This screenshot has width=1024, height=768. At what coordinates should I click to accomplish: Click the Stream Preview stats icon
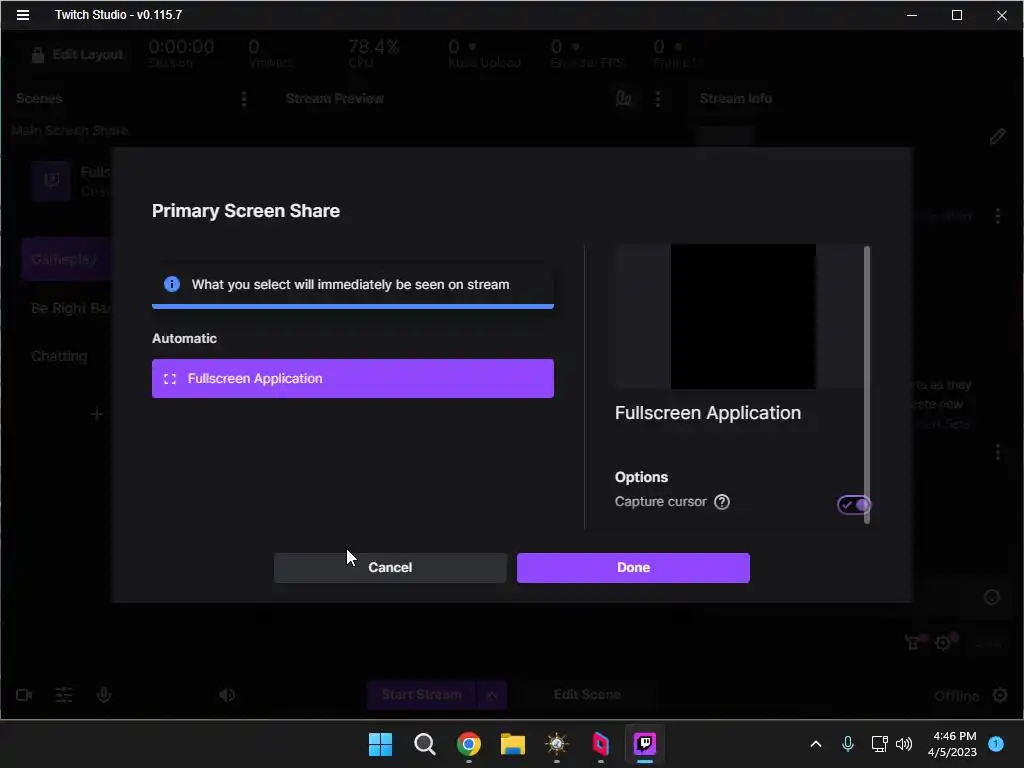(x=624, y=99)
